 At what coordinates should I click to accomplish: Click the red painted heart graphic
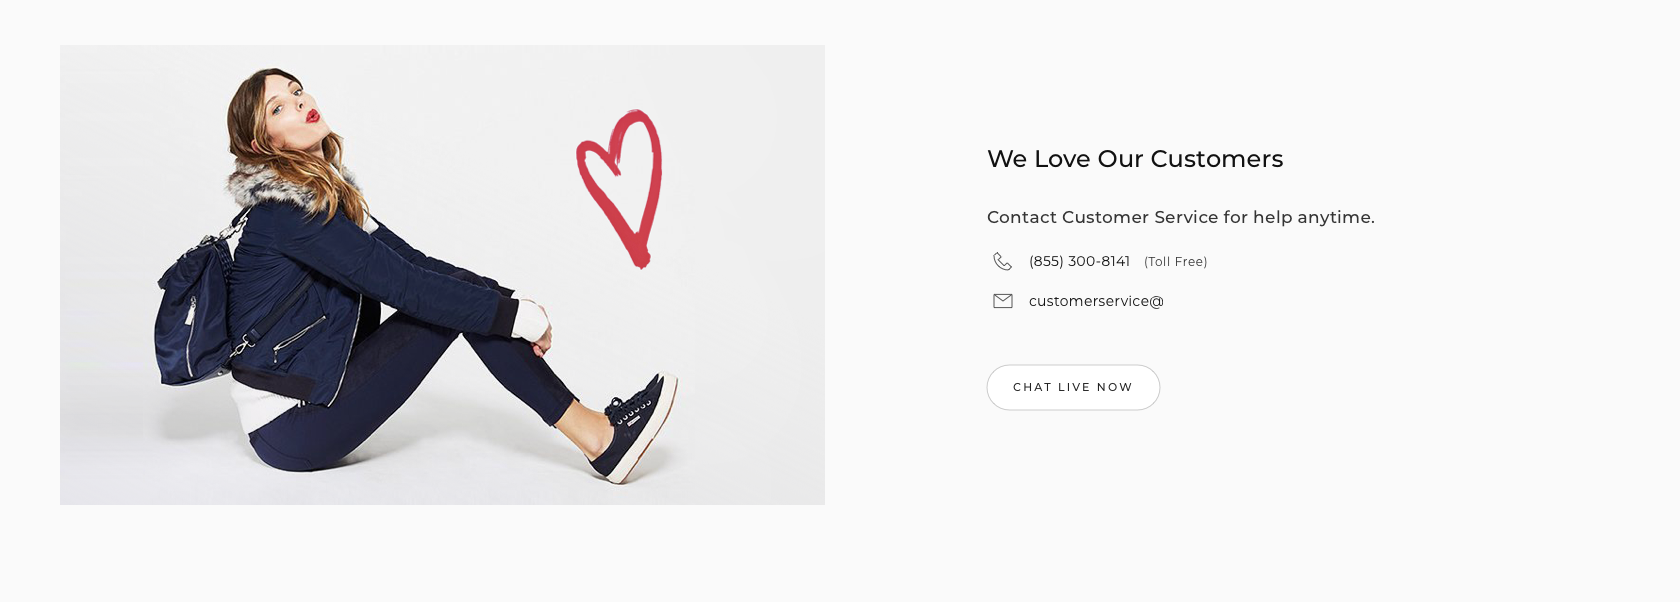point(622,186)
